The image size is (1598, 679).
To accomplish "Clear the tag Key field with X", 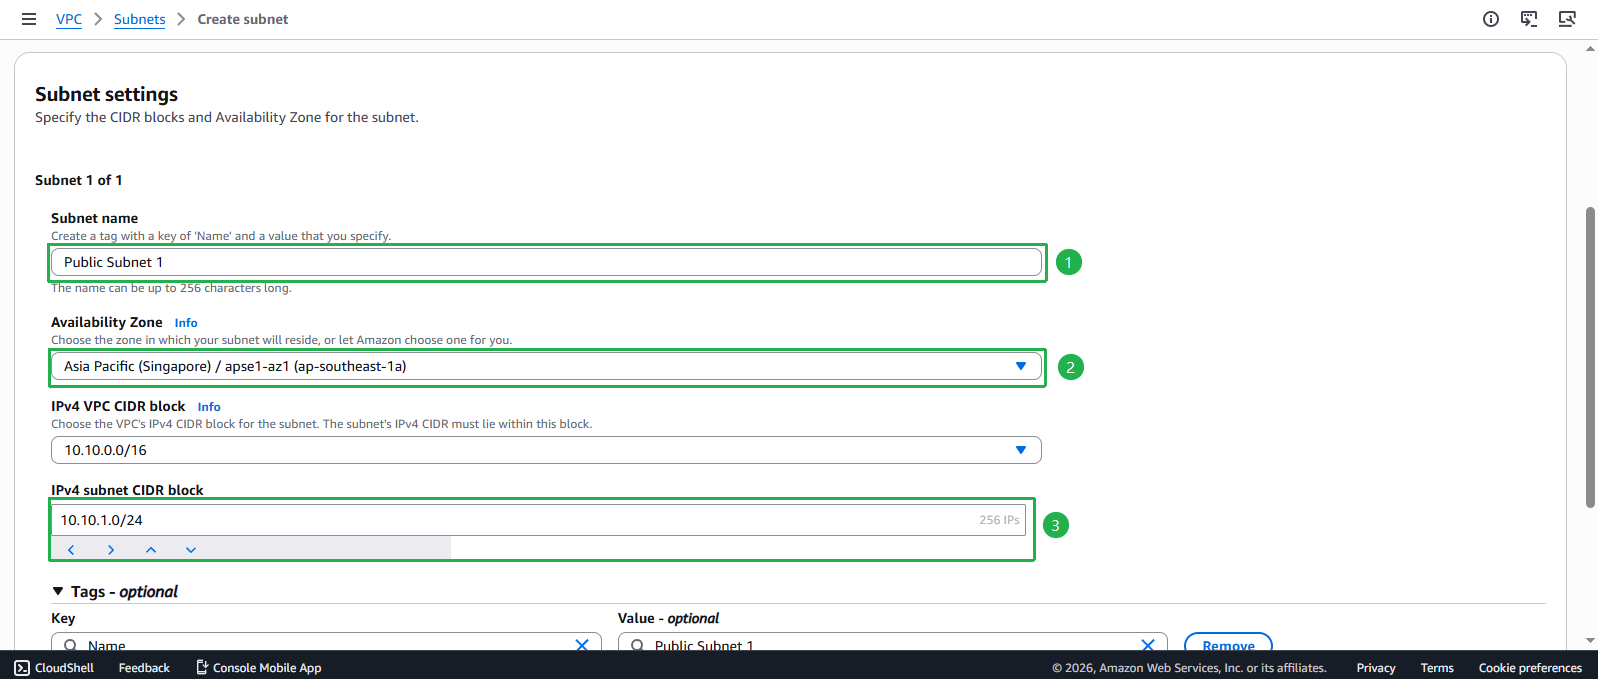I will click(582, 645).
